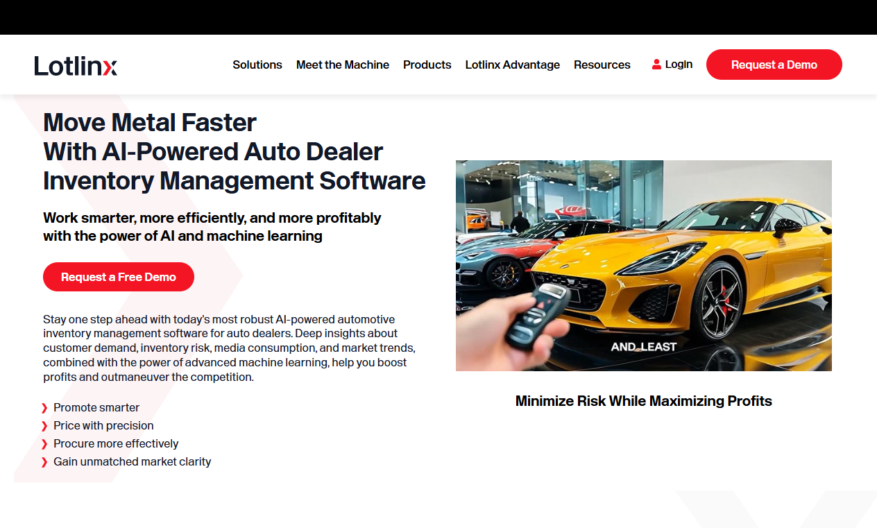The image size is (877, 528).
Task: Open the Resources menu
Action: pyautogui.click(x=602, y=65)
